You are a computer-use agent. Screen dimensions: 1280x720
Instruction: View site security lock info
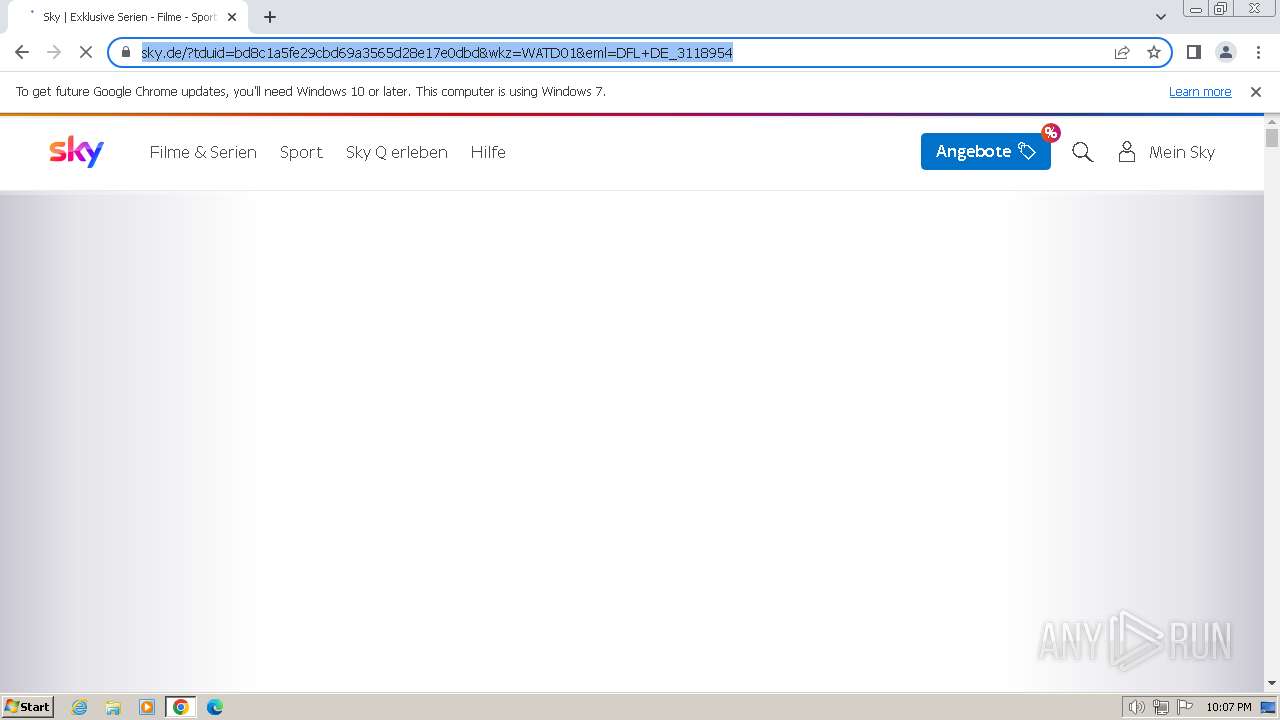tap(126, 52)
